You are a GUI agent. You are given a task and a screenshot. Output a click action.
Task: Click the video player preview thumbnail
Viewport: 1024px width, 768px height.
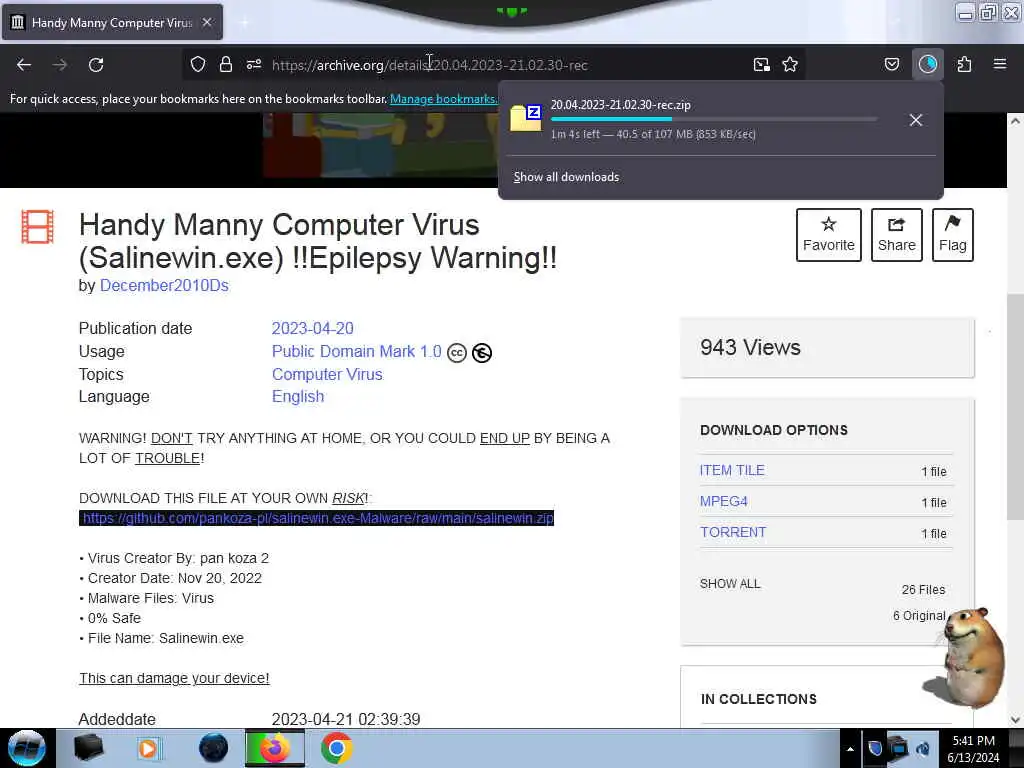[382, 144]
